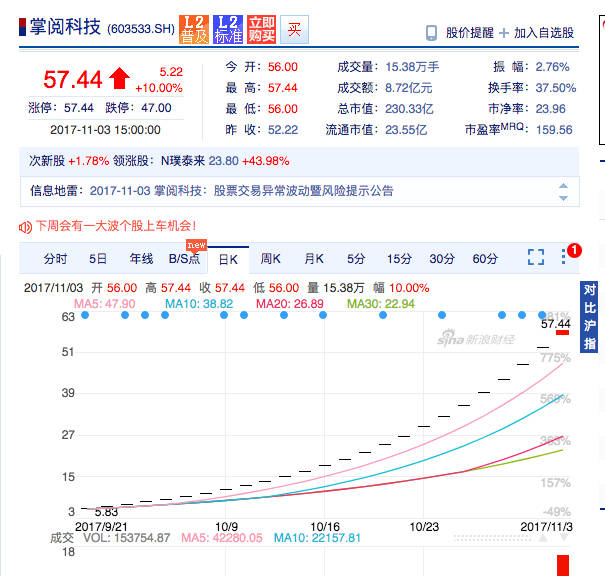Switch to the 5分 chart tab

click(x=356, y=258)
